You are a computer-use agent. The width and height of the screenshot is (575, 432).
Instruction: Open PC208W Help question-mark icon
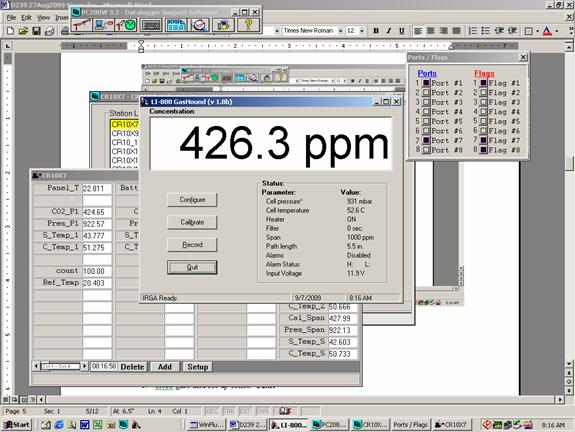(x=248, y=25)
